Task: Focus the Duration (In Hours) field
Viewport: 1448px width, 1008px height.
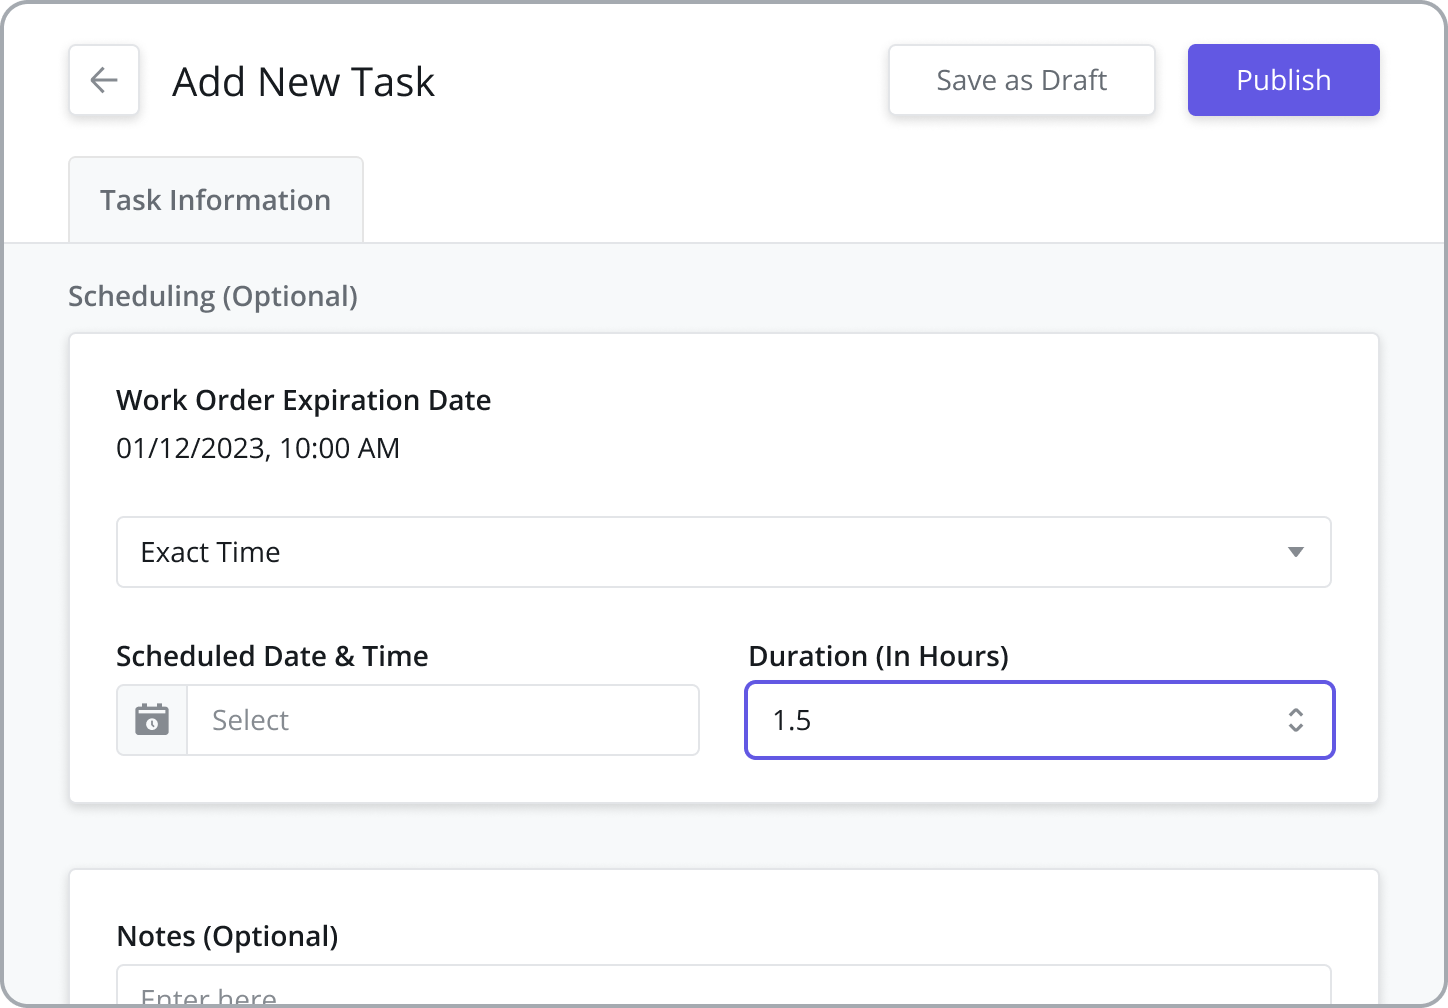Action: click(x=1040, y=720)
